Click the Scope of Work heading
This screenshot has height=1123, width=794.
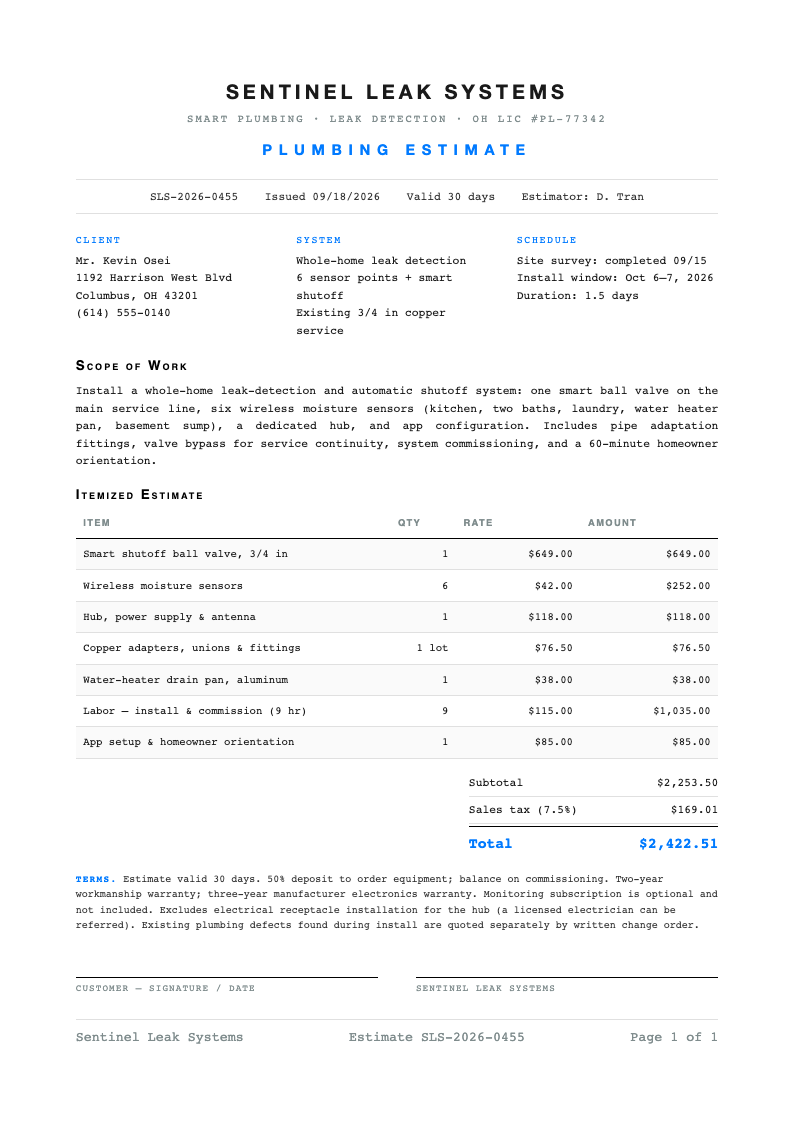[x=132, y=366]
